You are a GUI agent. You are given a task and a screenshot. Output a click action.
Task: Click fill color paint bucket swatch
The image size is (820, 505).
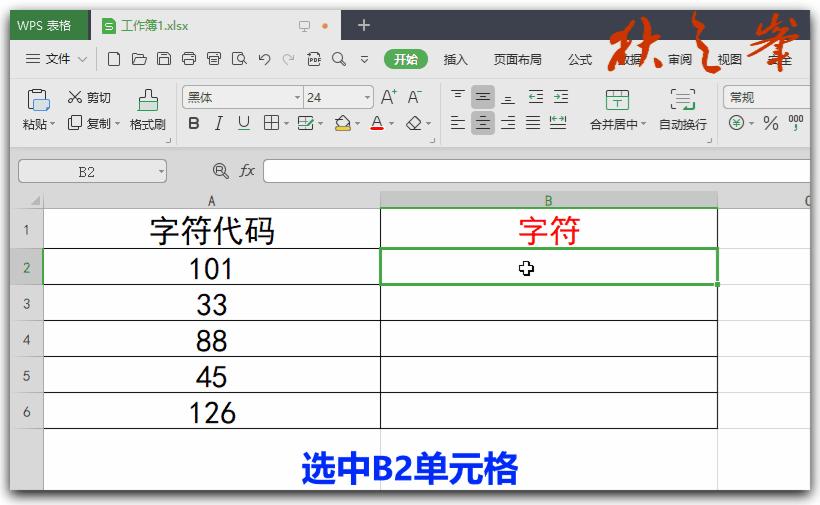click(343, 123)
